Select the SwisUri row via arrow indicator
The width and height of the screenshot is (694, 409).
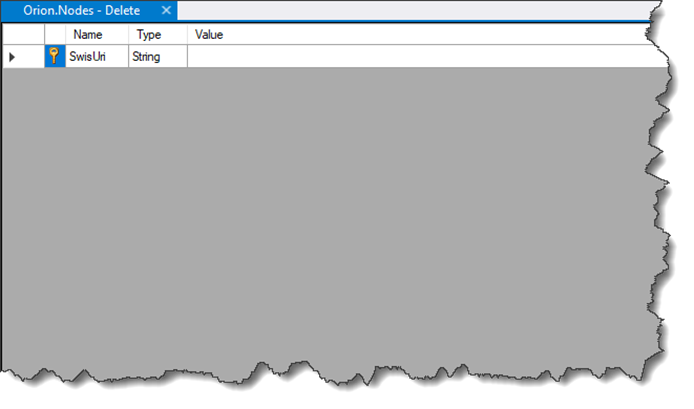[12, 57]
